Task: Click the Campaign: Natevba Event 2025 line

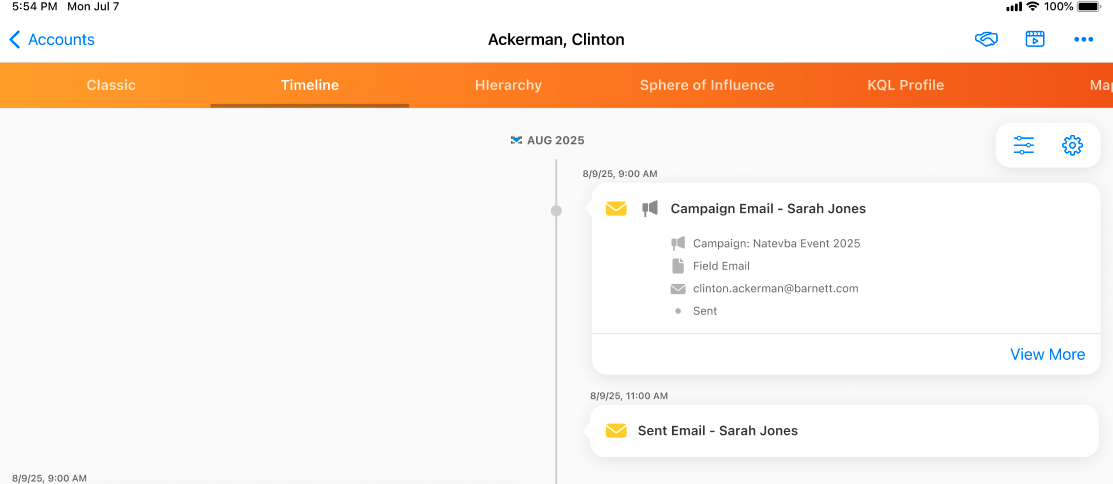Action: click(x=776, y=243)
